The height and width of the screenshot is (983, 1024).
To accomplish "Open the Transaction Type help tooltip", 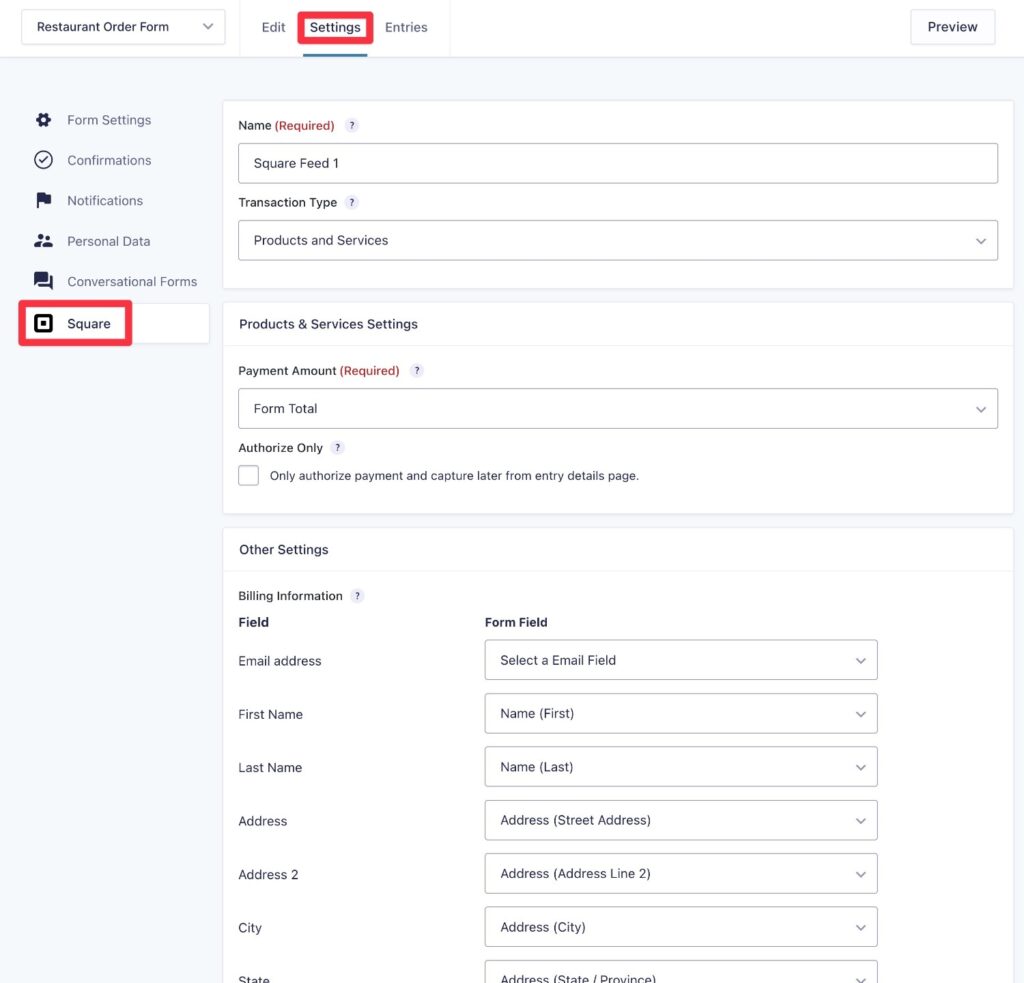I will (351, 202).
